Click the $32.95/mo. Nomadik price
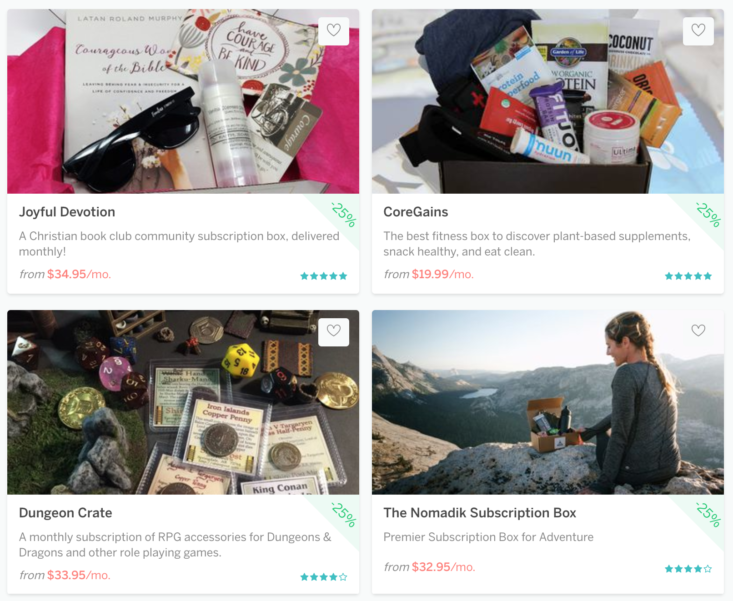Screen dimensions: 733x601 pyautogui.click(x=443, y=567)
